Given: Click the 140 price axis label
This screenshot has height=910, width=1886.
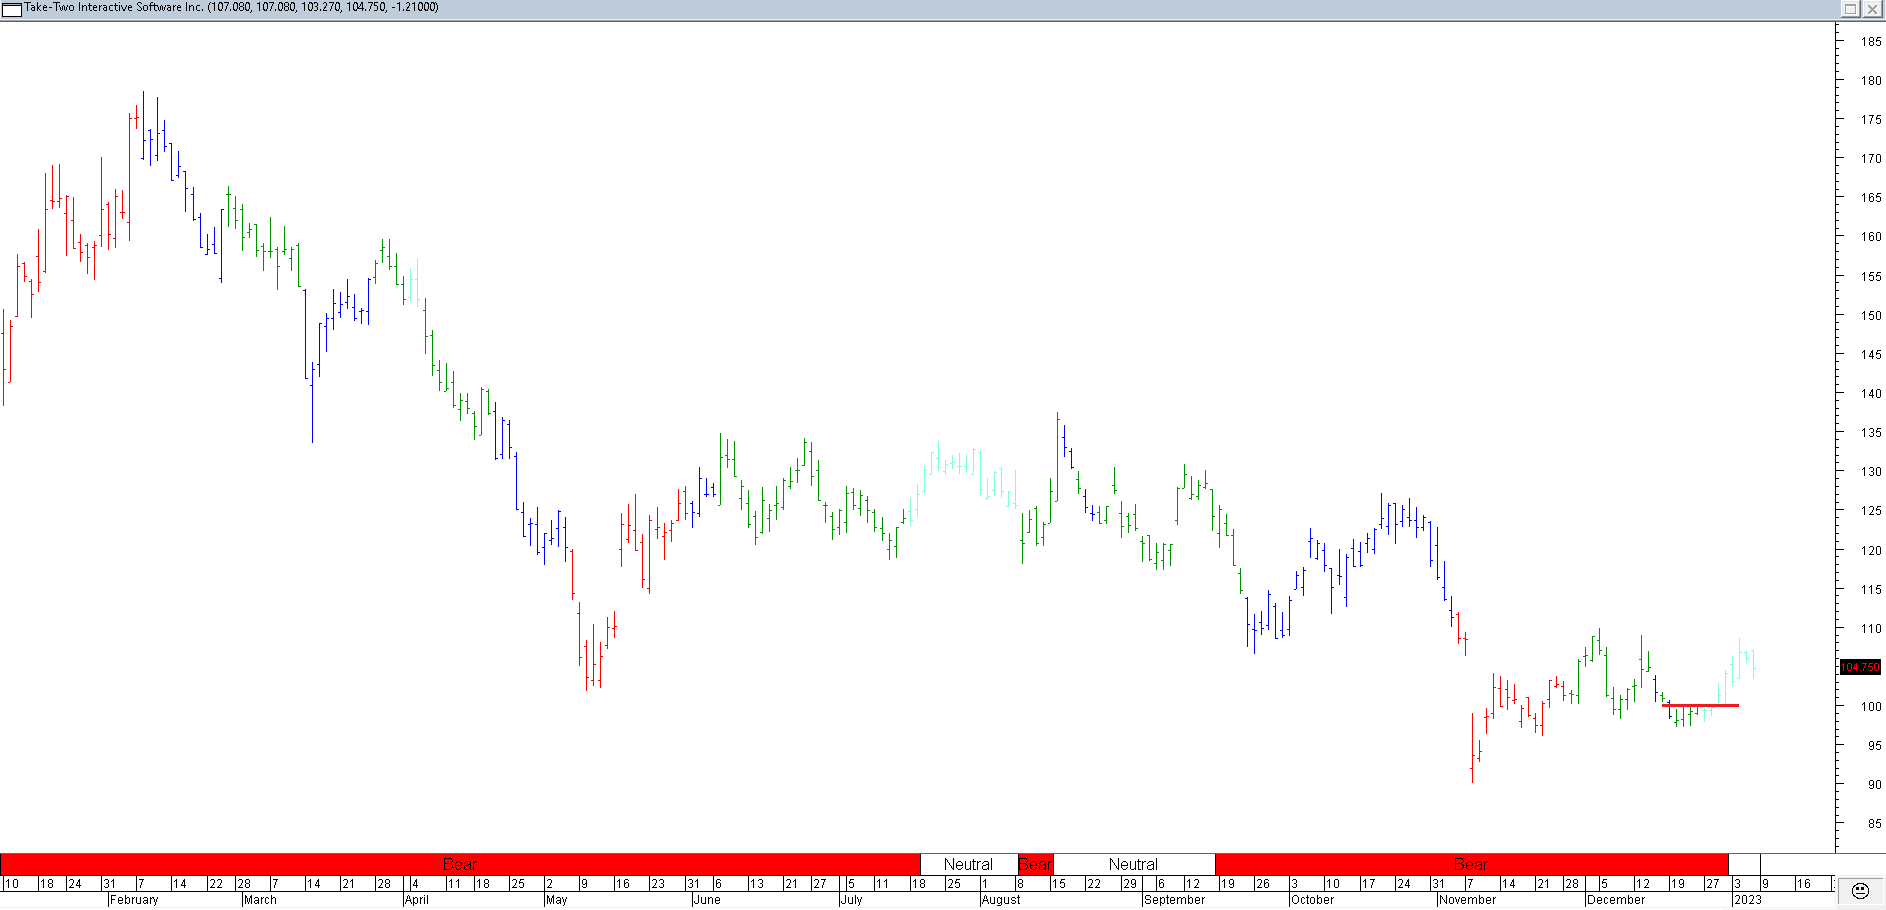Looking at the screenshot, I should point(1871,394).
